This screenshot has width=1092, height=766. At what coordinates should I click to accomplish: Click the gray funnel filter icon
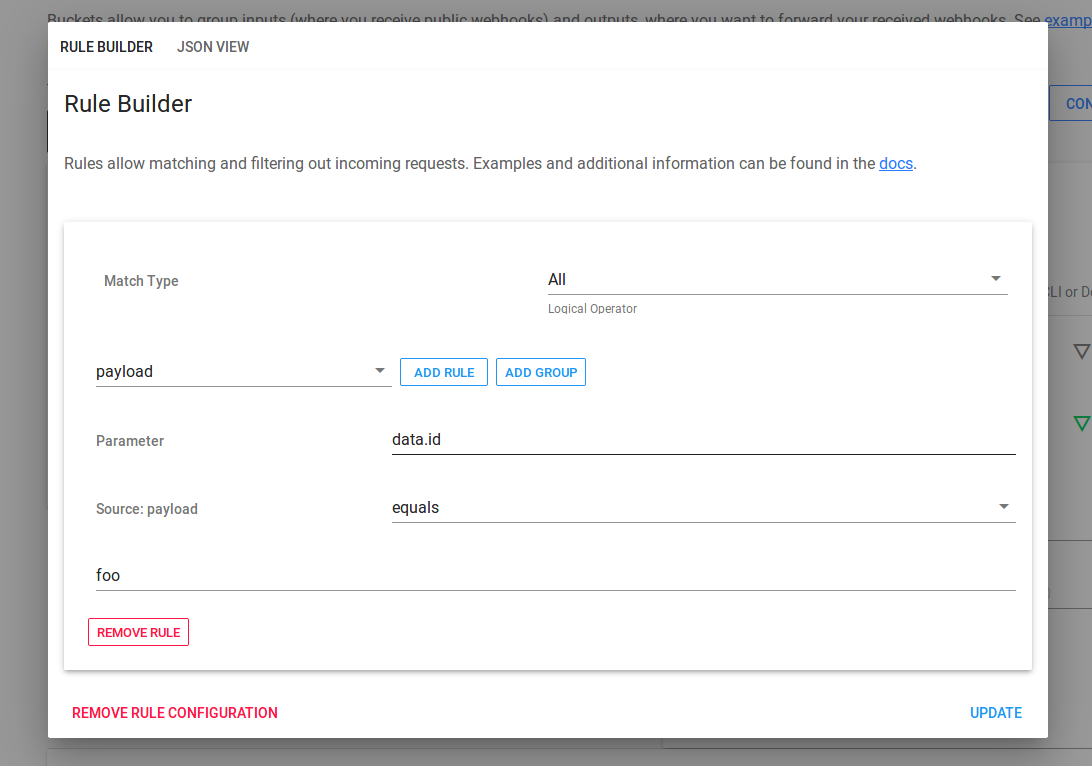(x=1080, y=351)
